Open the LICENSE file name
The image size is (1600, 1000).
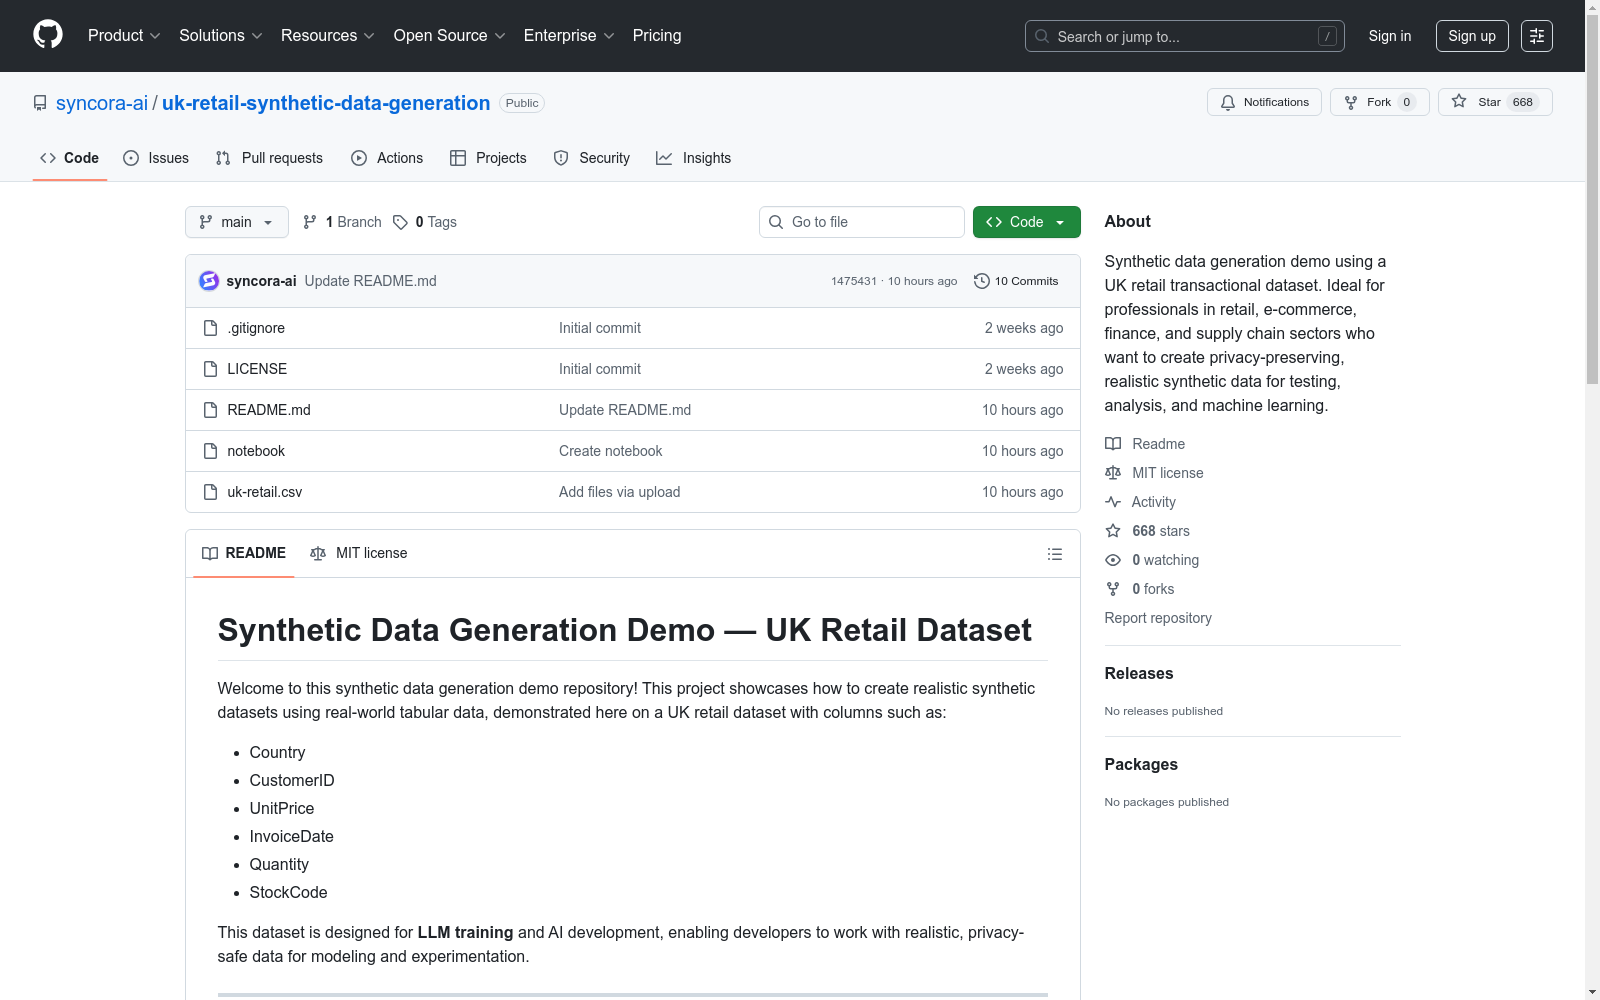(x=257, y=369)
